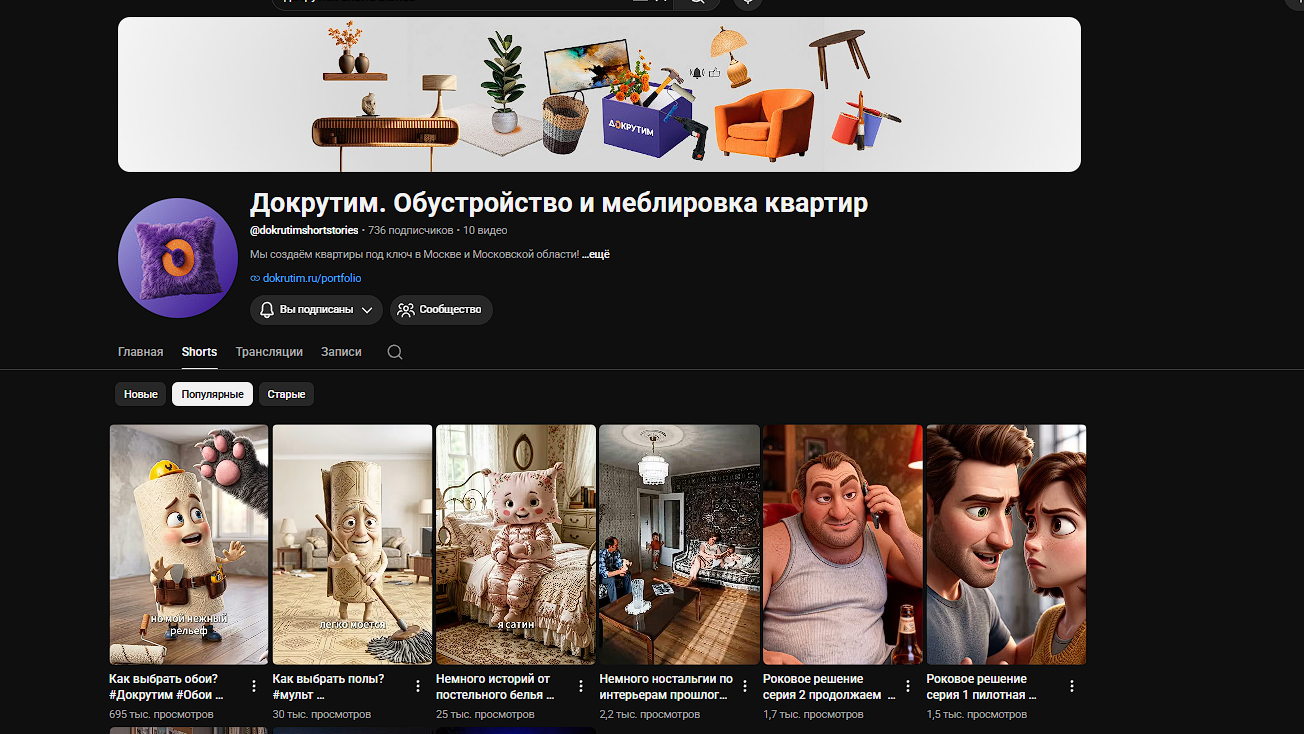The width and height of the screenshot is (1304, 734).
Task: Click the '10 видео' count text
Action: click(485, 231)
